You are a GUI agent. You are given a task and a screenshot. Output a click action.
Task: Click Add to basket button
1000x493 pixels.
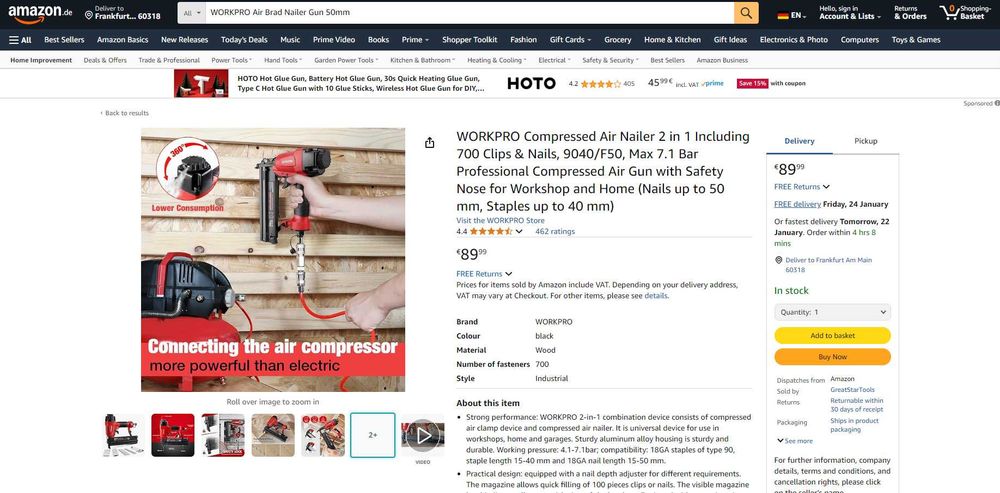coord(832,335)
